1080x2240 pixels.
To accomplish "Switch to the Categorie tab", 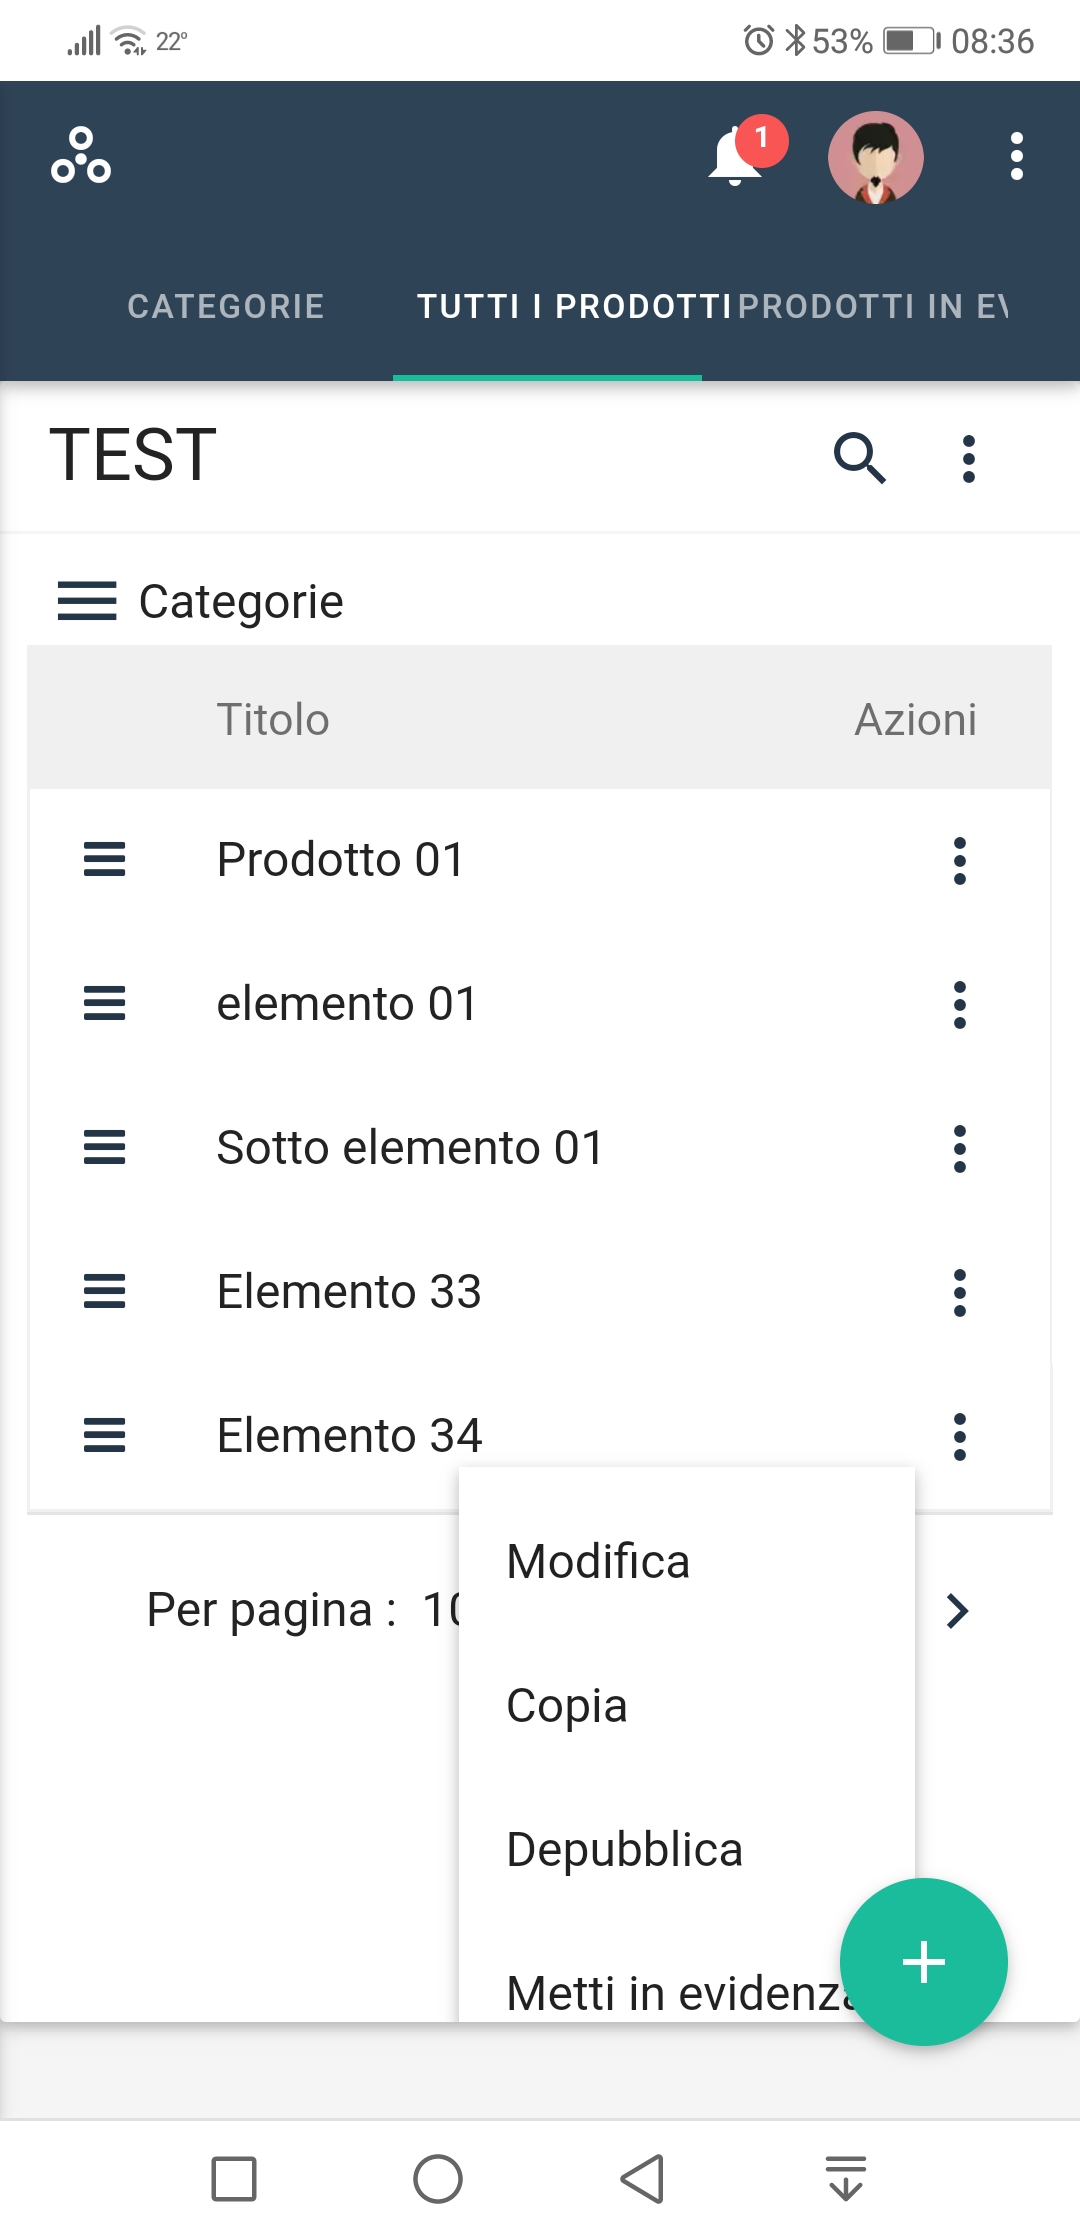I will click(226, 306).
